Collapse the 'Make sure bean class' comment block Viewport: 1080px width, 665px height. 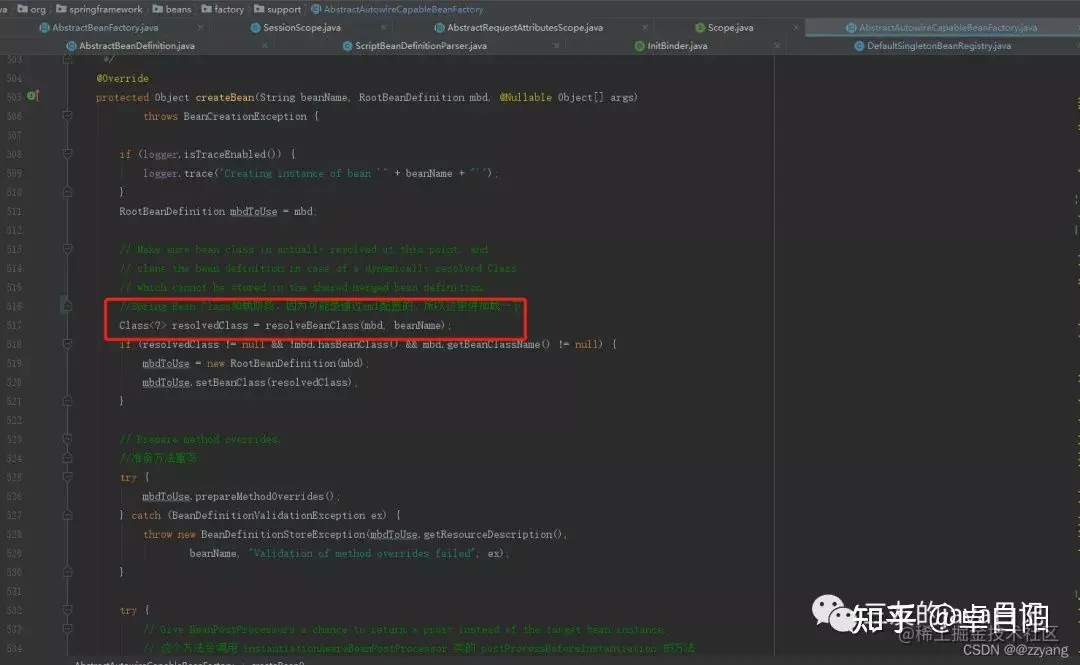pyautogui.click(x=68, y=249)
